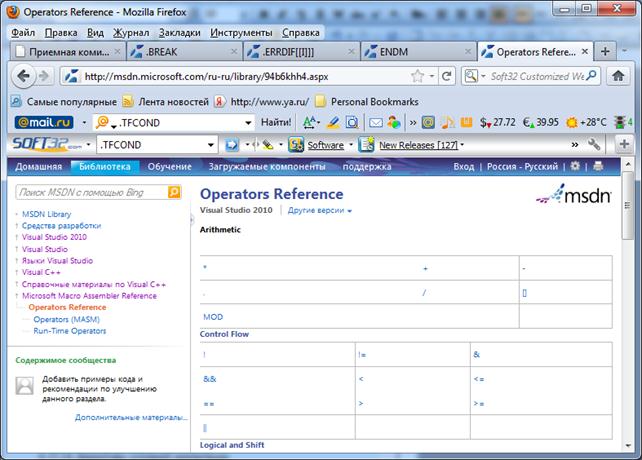This screenshot has height=460, width=642.
Task: Click the Дополнительные материалы link
Action: coord(131,417)
